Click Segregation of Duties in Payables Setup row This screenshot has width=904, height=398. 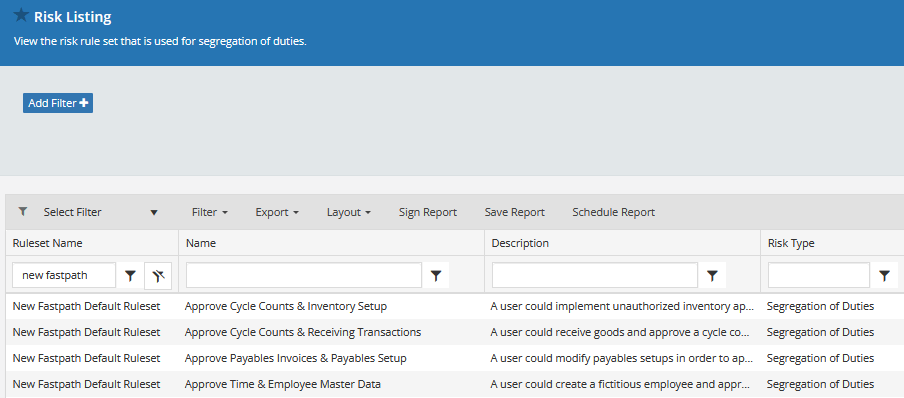point(820,358)
